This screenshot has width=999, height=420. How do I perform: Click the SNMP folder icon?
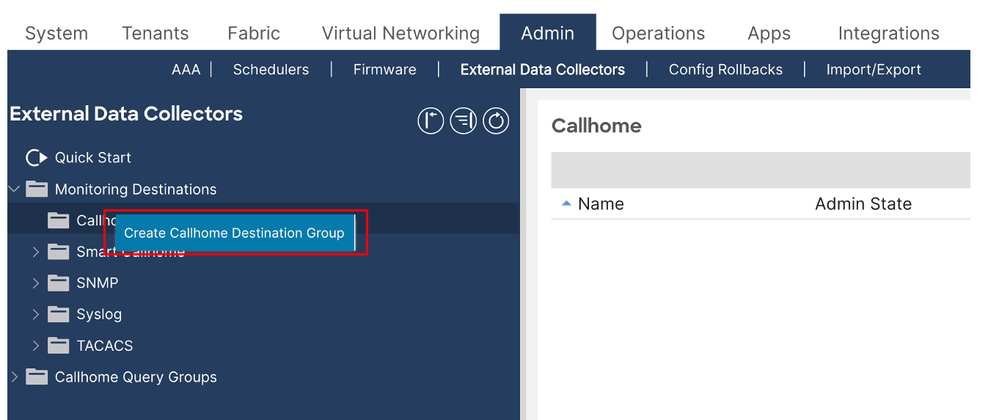click(59, 283)
